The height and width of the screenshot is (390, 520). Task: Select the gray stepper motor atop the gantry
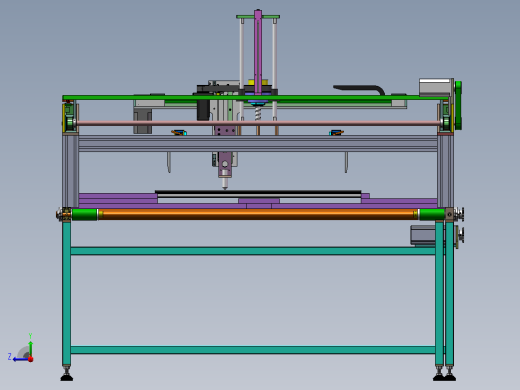pos(436,87)
